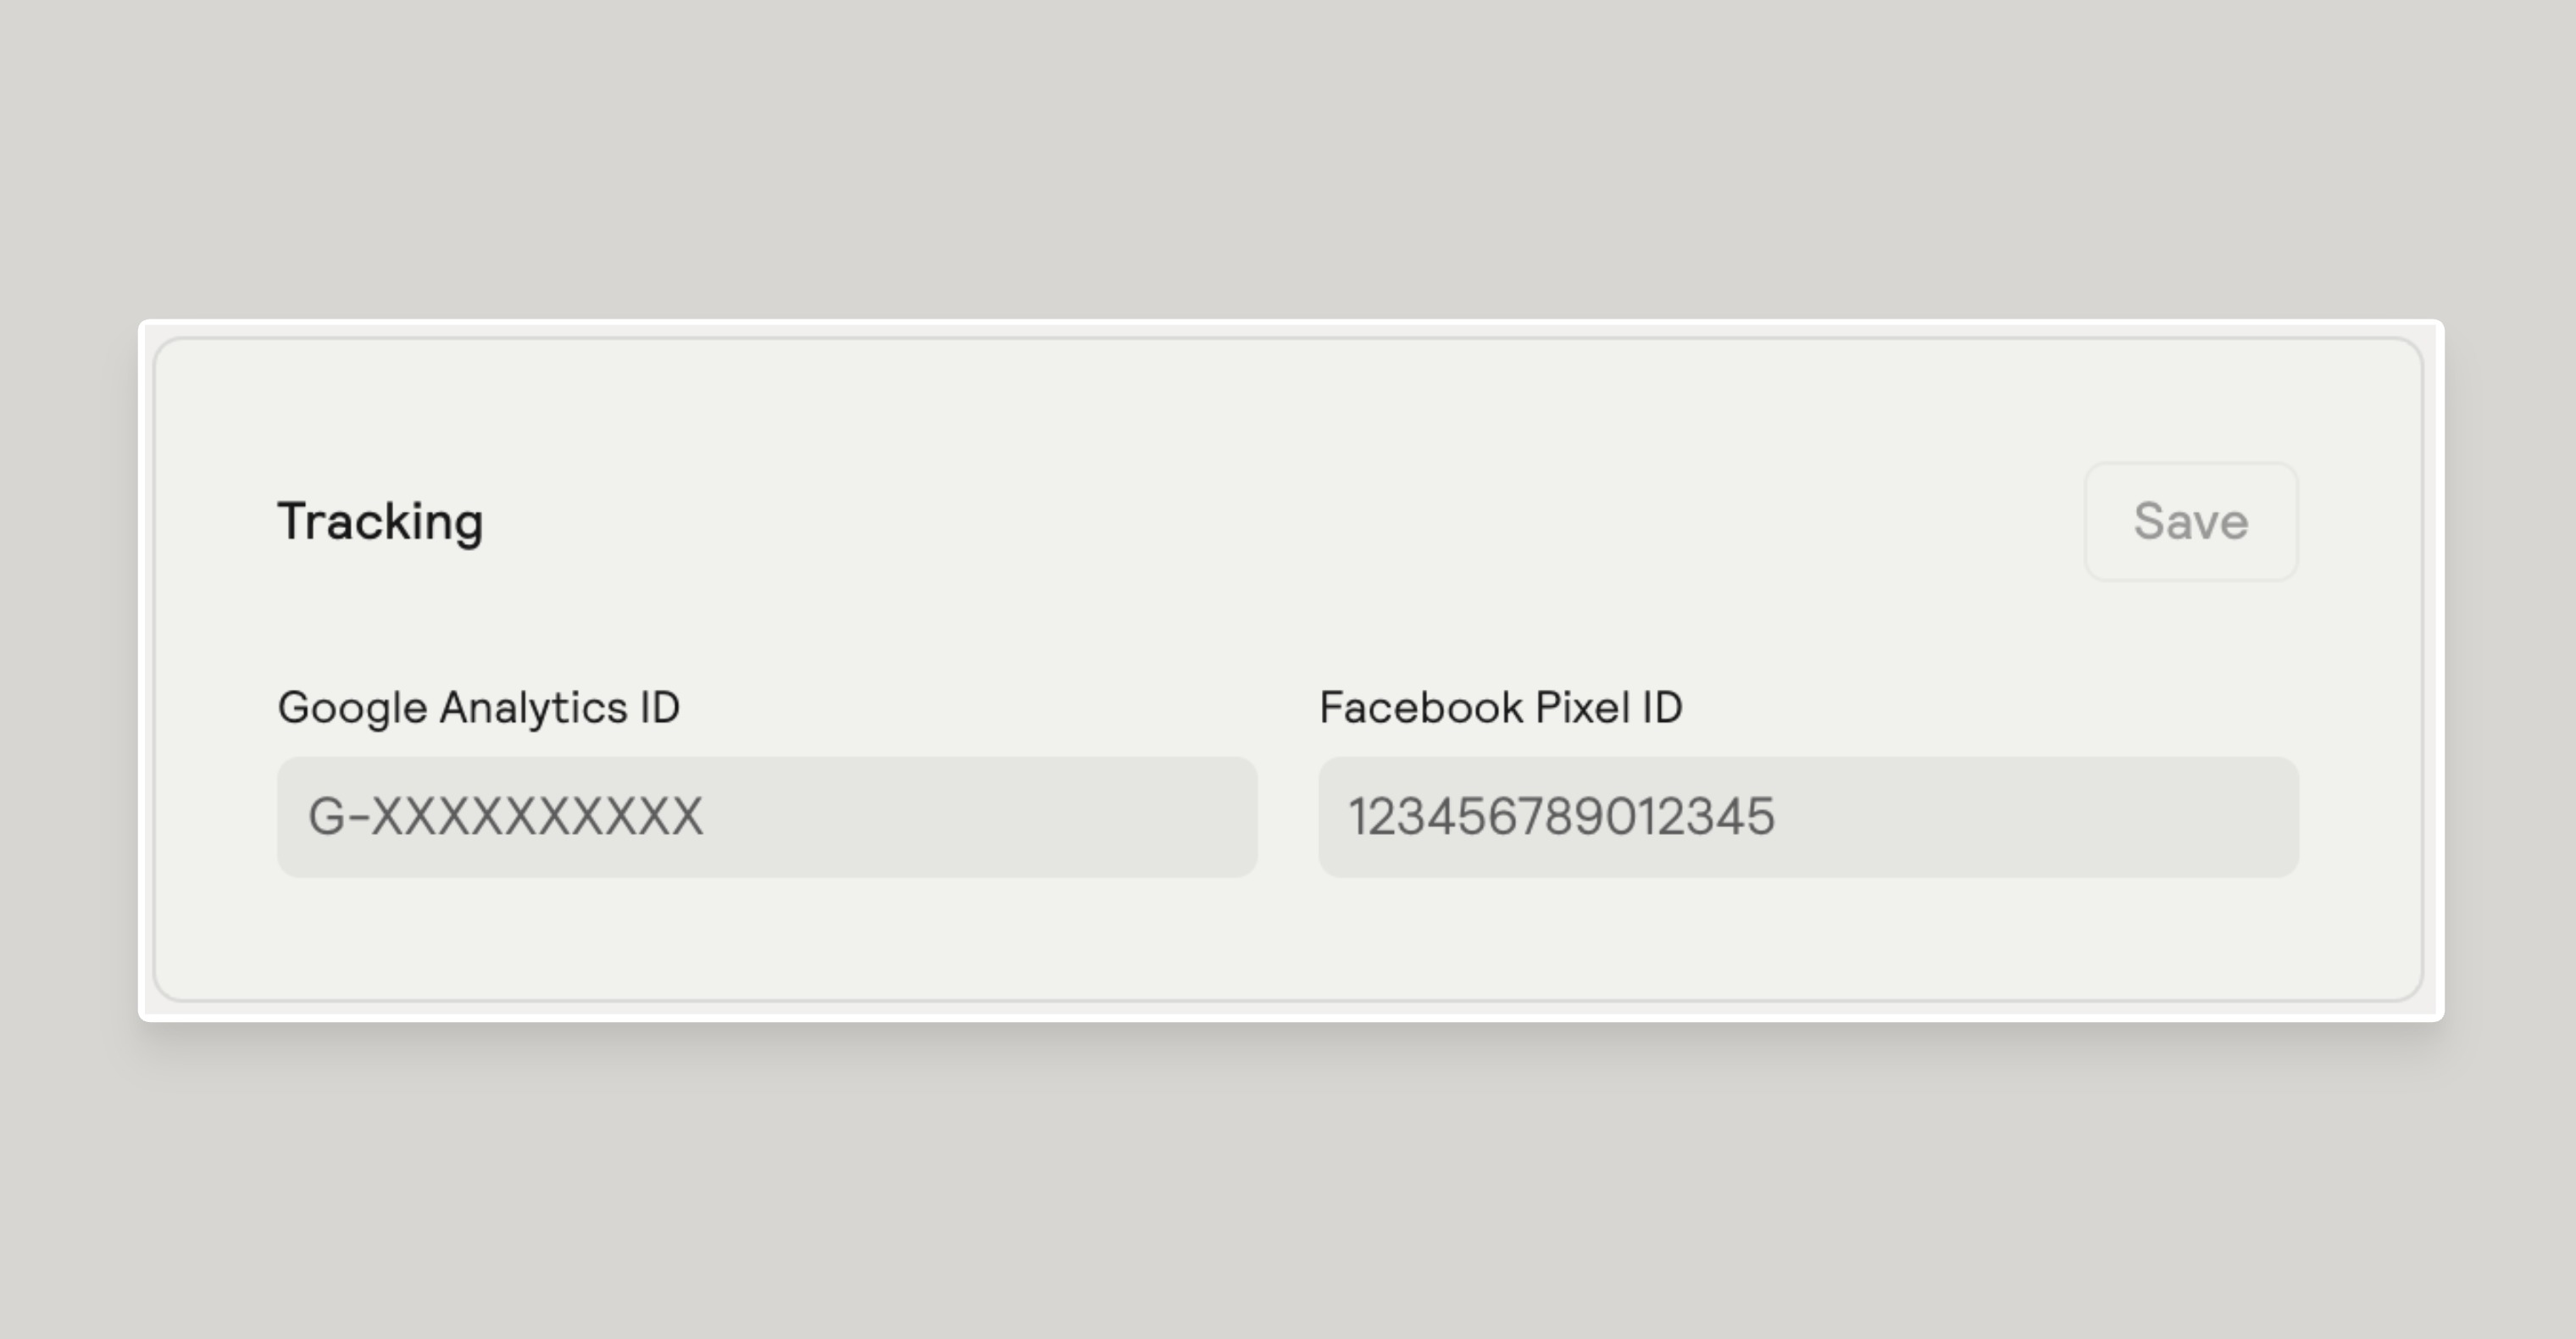Focus the Facebook Pixel ID field
2576x1339 pixels.
[1808, 817]
